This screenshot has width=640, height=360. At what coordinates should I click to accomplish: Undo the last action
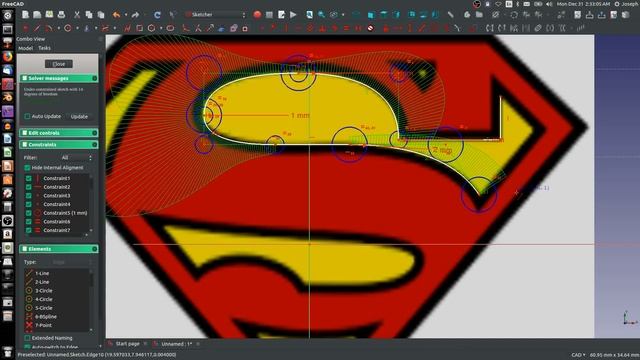[116, 15]
